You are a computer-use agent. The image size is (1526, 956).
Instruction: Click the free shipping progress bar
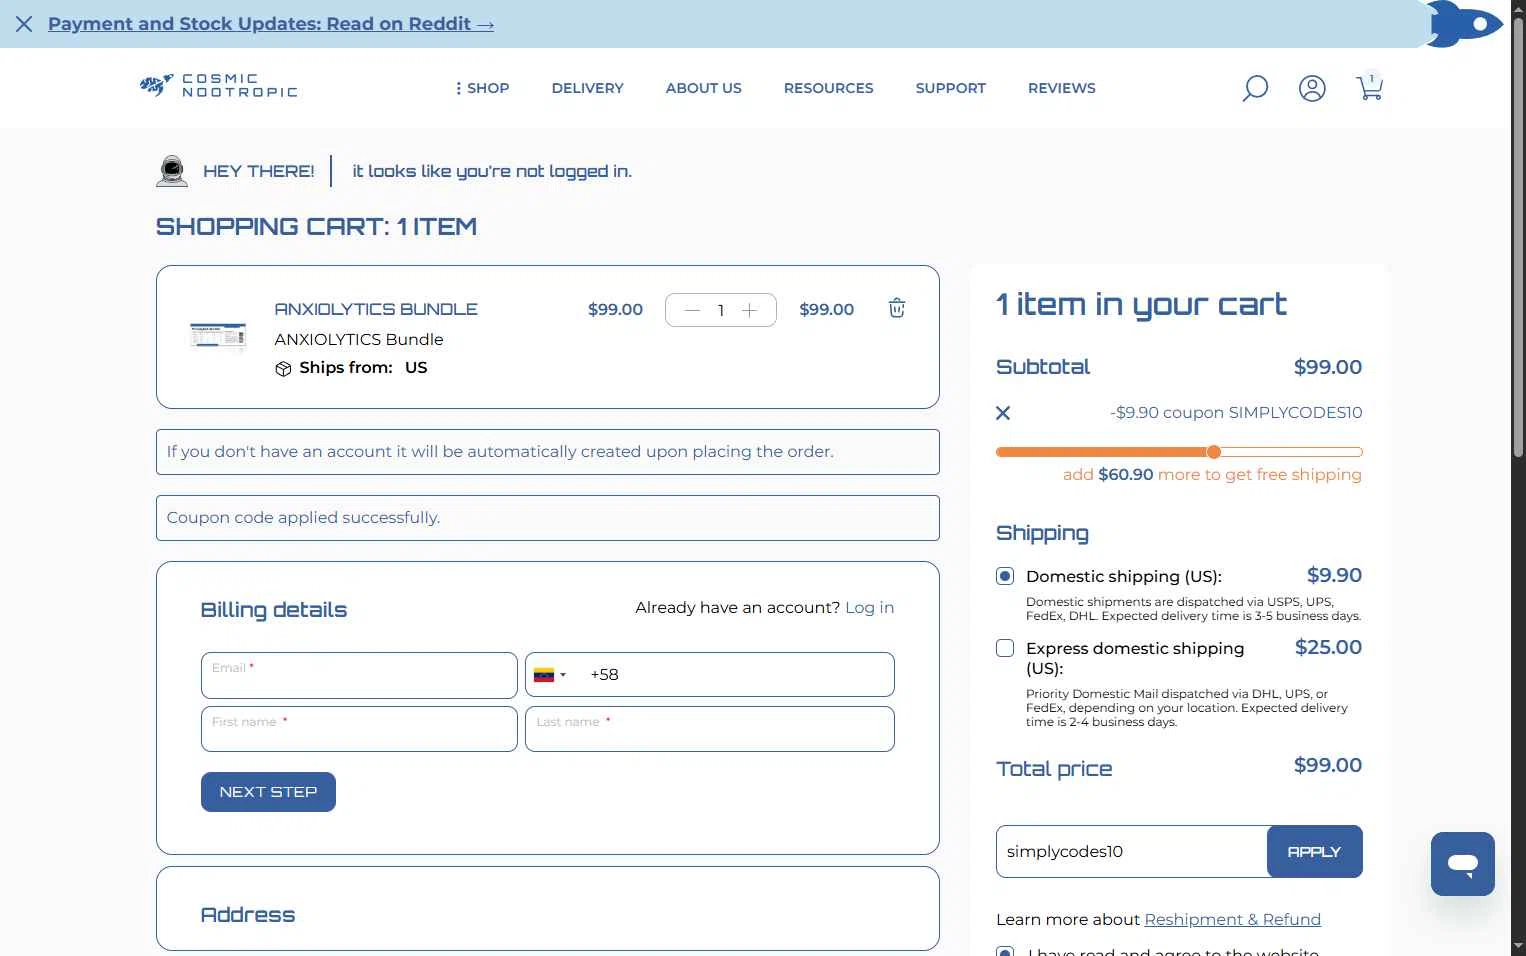click(1179, 452)
